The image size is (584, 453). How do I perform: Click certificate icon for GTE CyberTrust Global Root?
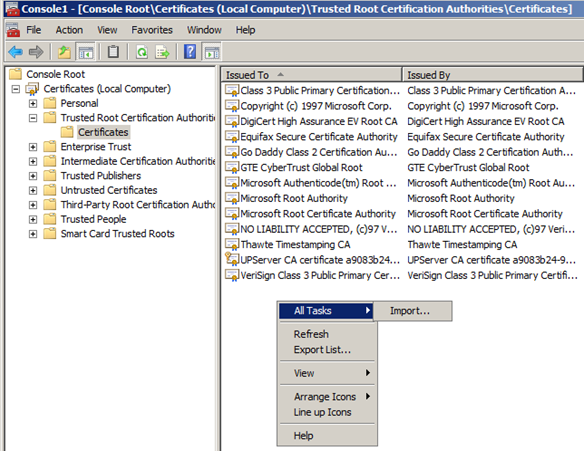click(232, 168)
